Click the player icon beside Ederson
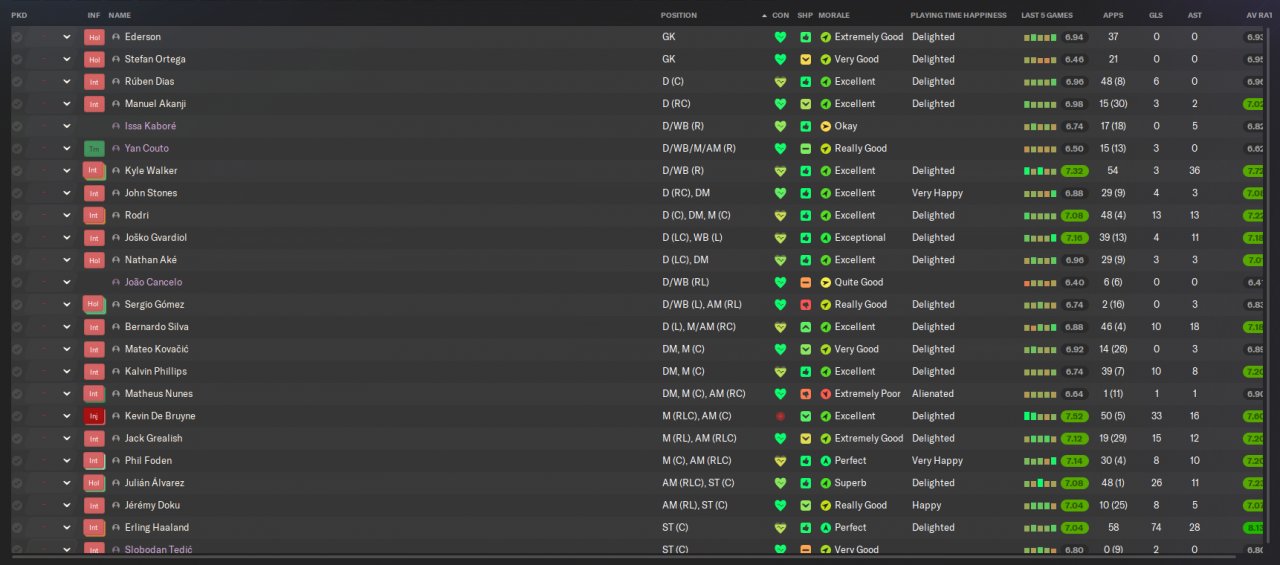Screen dimensions: 1280x565 [x=116, y=37]
